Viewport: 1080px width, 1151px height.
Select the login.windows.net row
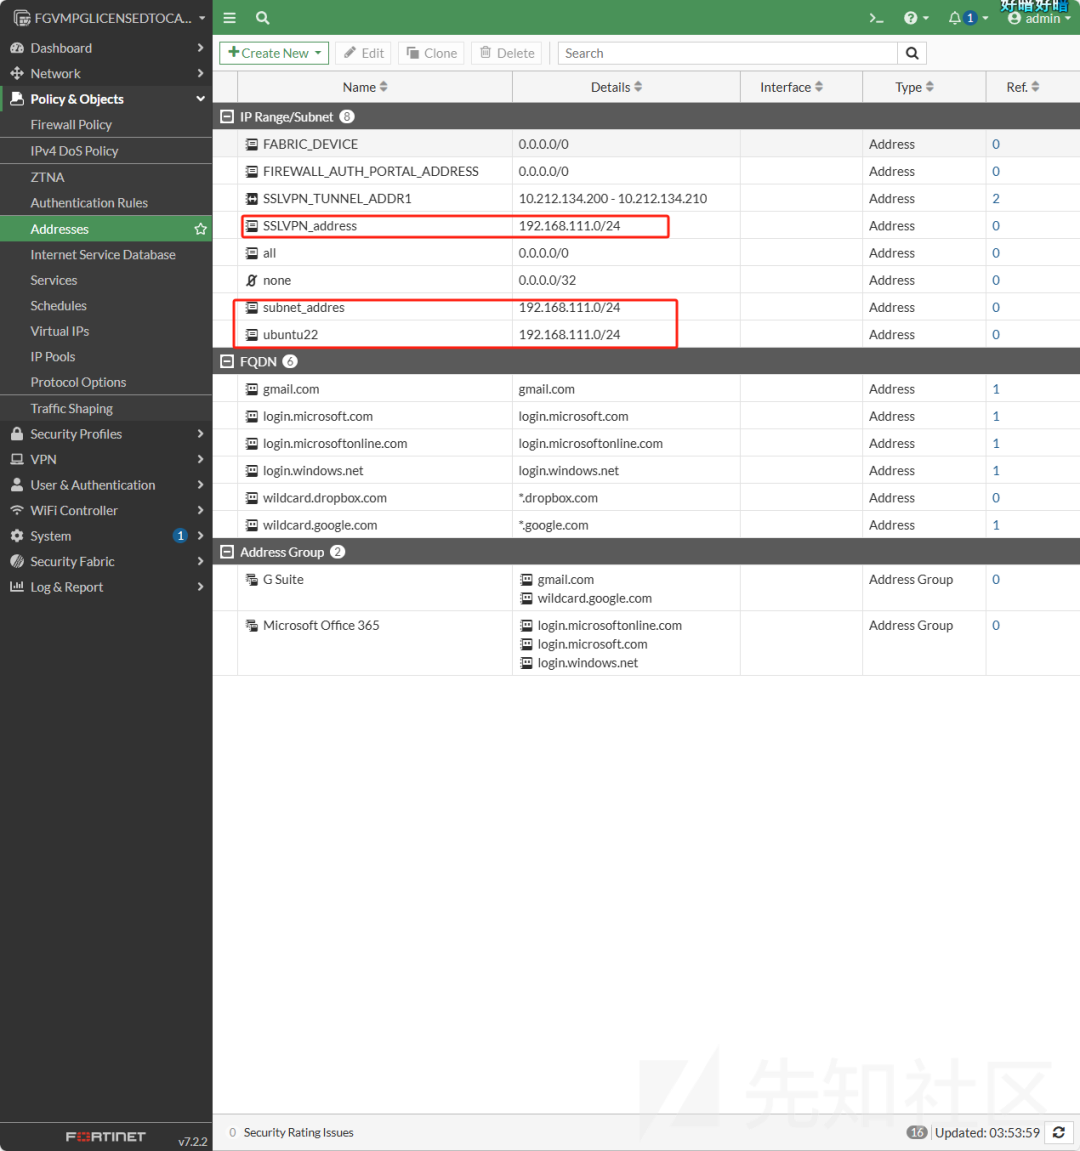click(646, 471)
